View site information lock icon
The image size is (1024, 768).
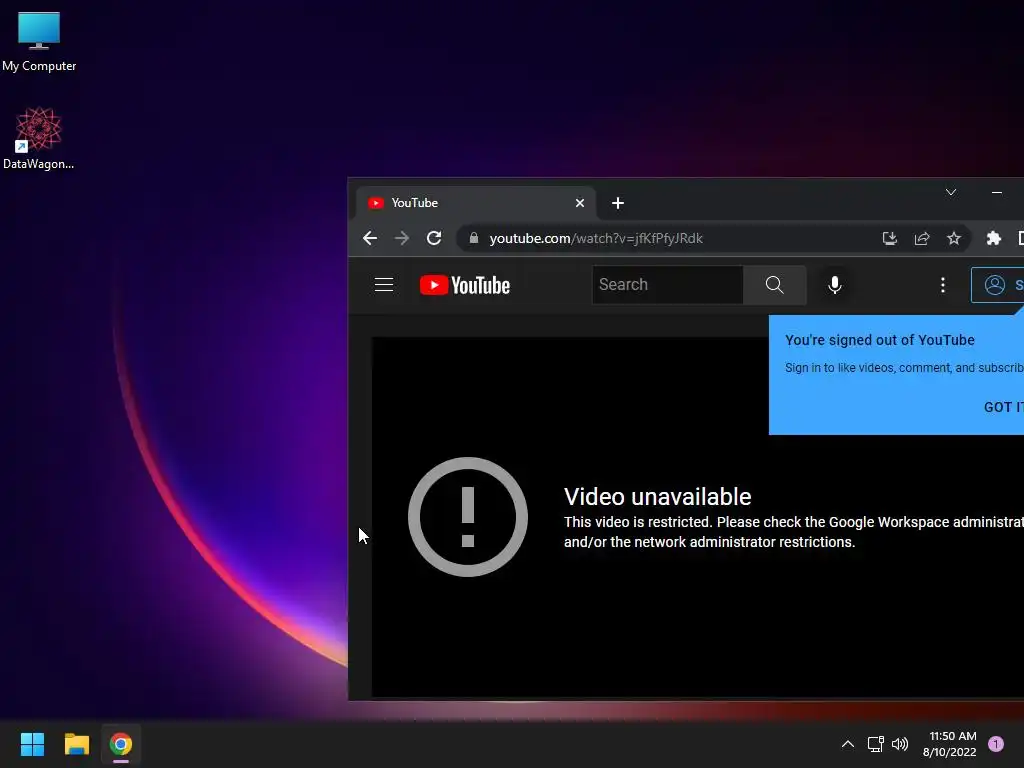[x=473, y=238]
